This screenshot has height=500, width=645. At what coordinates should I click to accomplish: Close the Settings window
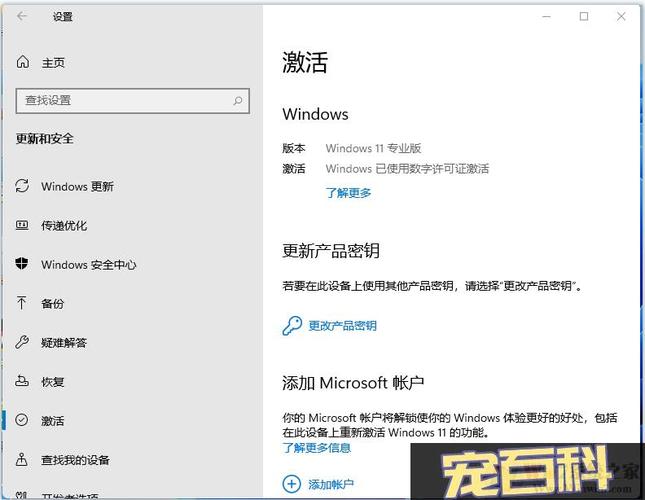coord(621,16)
